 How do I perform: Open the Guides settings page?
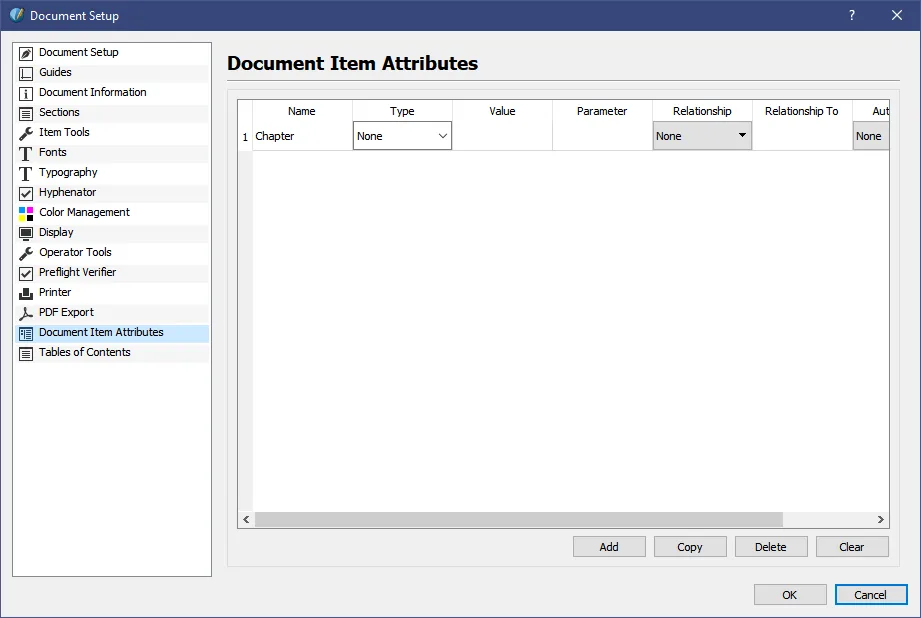112,72
